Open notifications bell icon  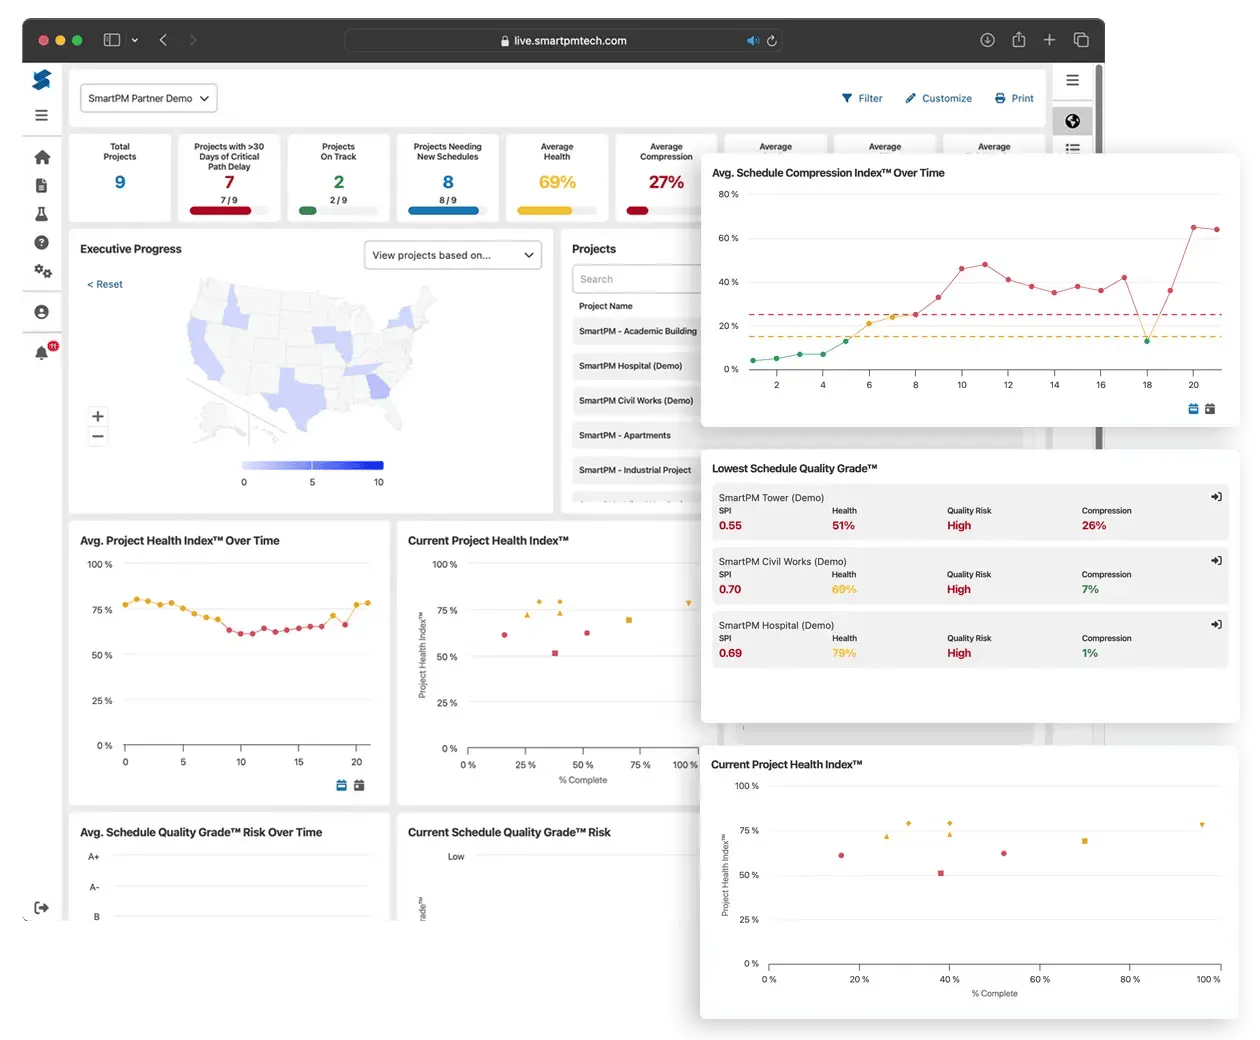[41, 353]
